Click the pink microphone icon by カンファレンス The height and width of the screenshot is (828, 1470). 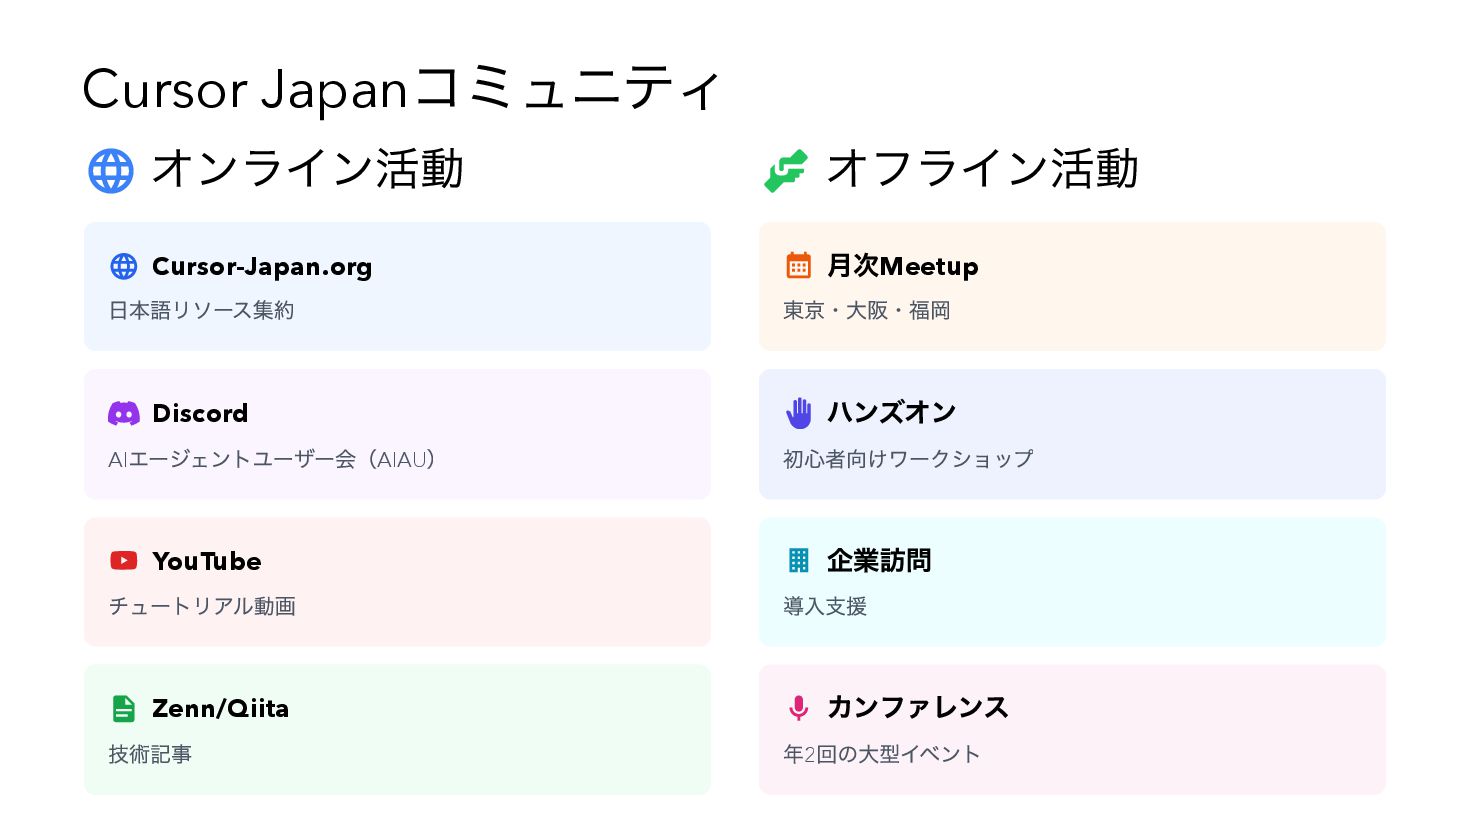pyautogui.click(x=798, y=708)
